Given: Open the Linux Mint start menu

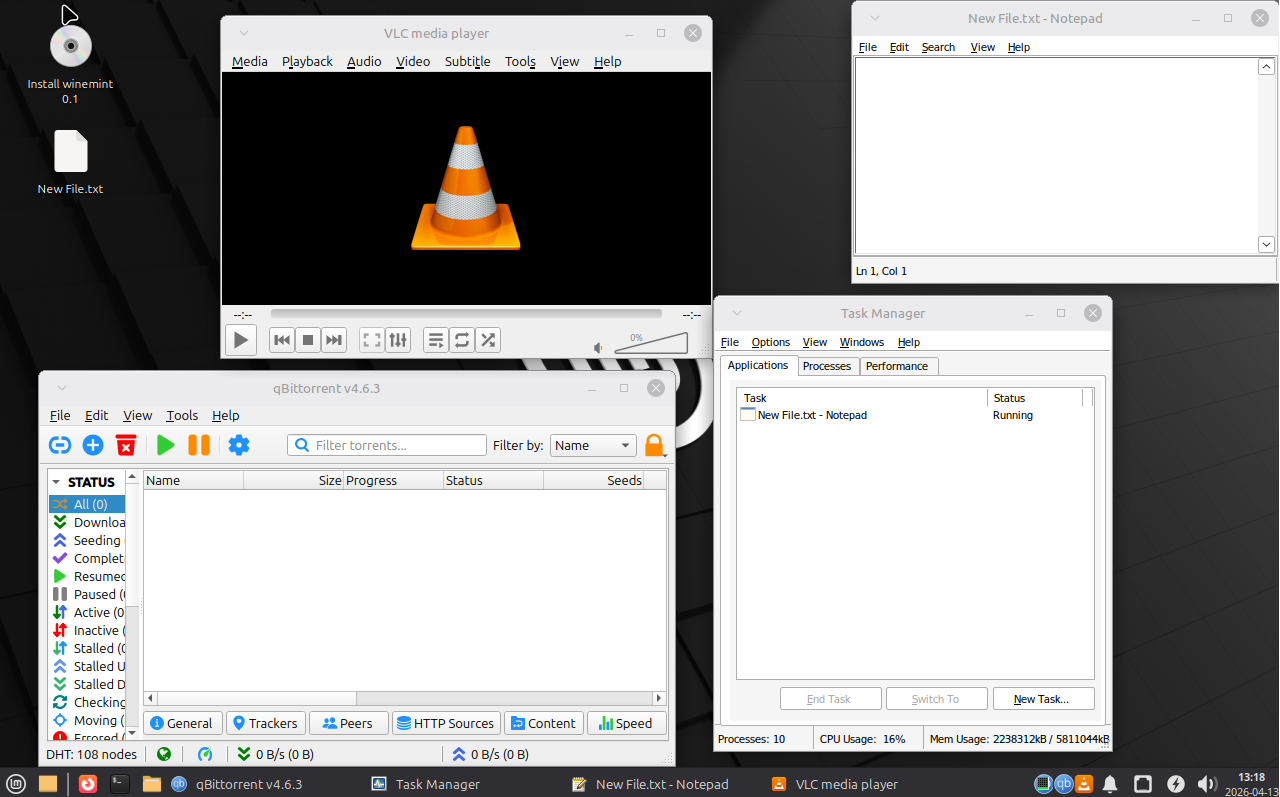Looking at the screenshot, I should click(17, 784).
